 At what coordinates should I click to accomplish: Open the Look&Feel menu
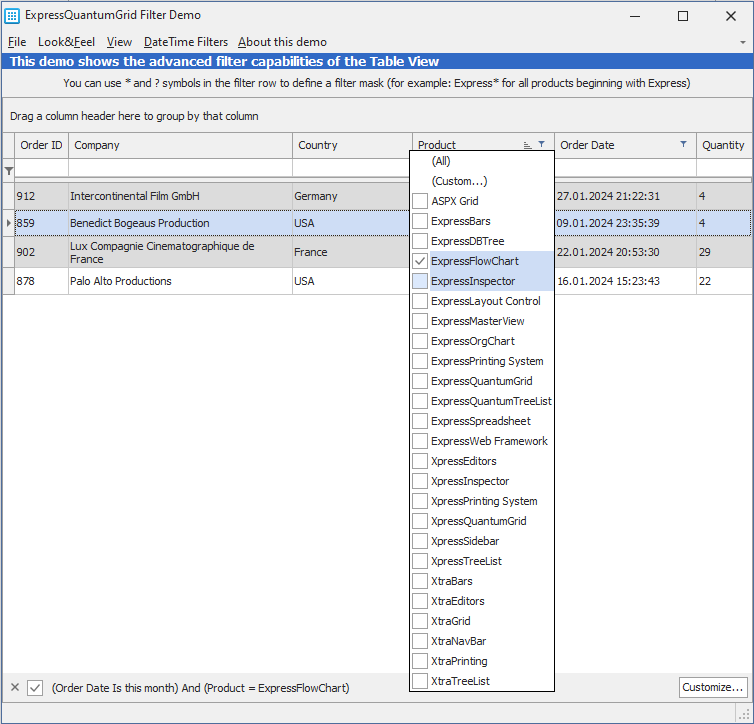pos(66,42)
